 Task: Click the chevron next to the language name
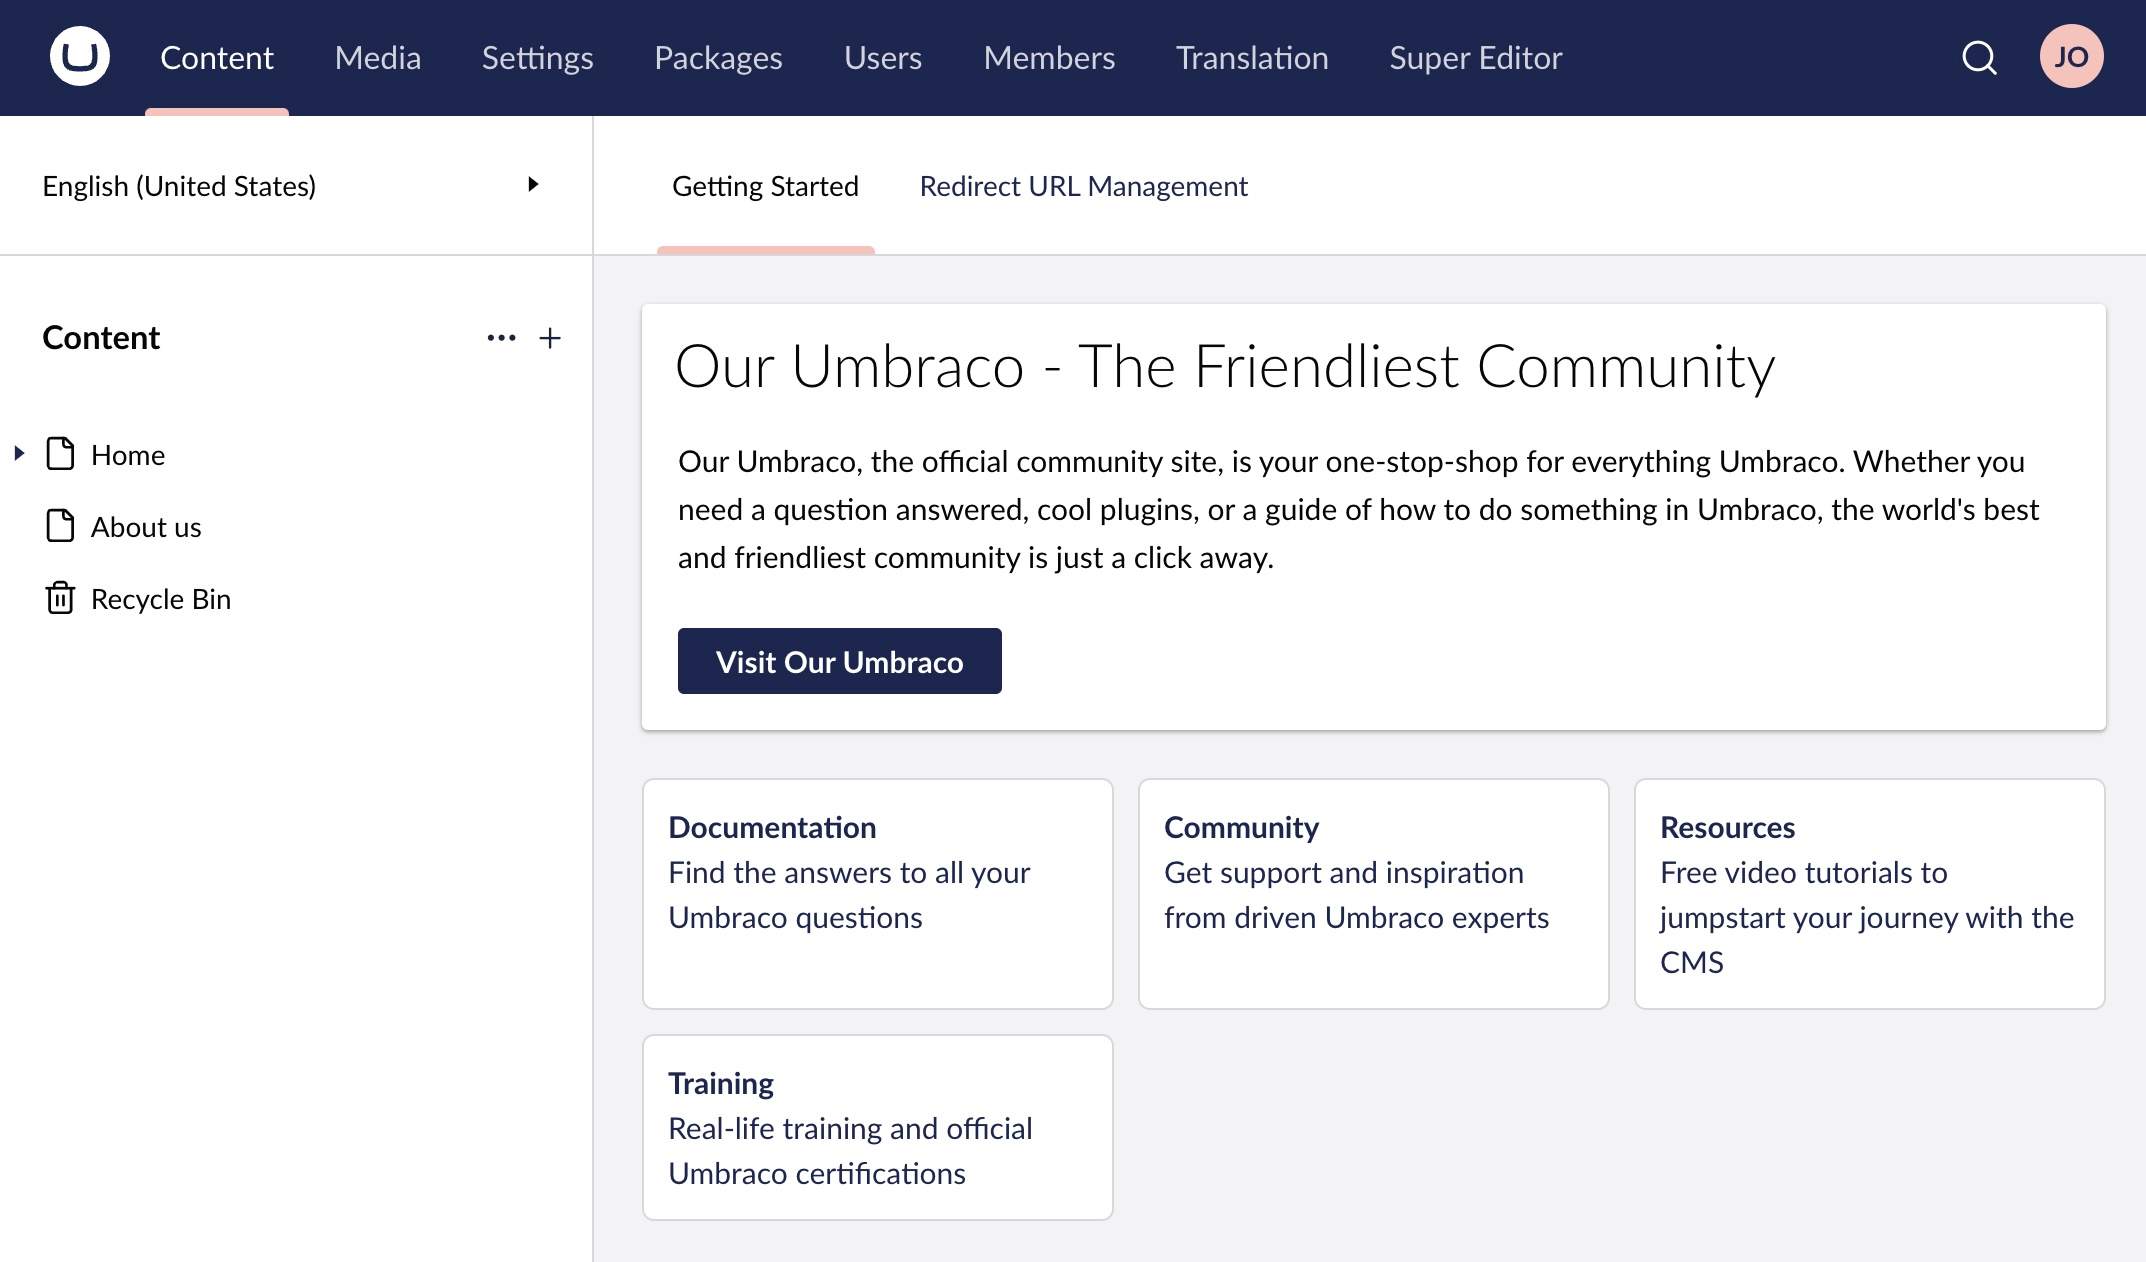(x=533, y=185)
